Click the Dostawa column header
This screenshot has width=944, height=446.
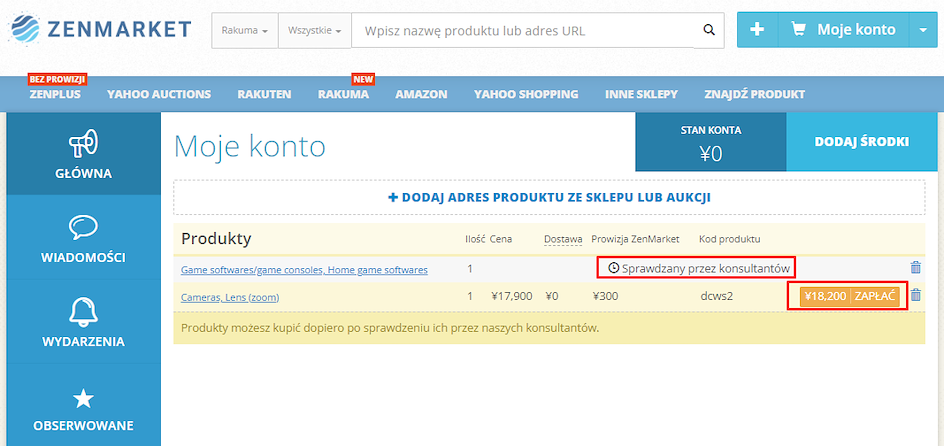click(x=563, y=240)
